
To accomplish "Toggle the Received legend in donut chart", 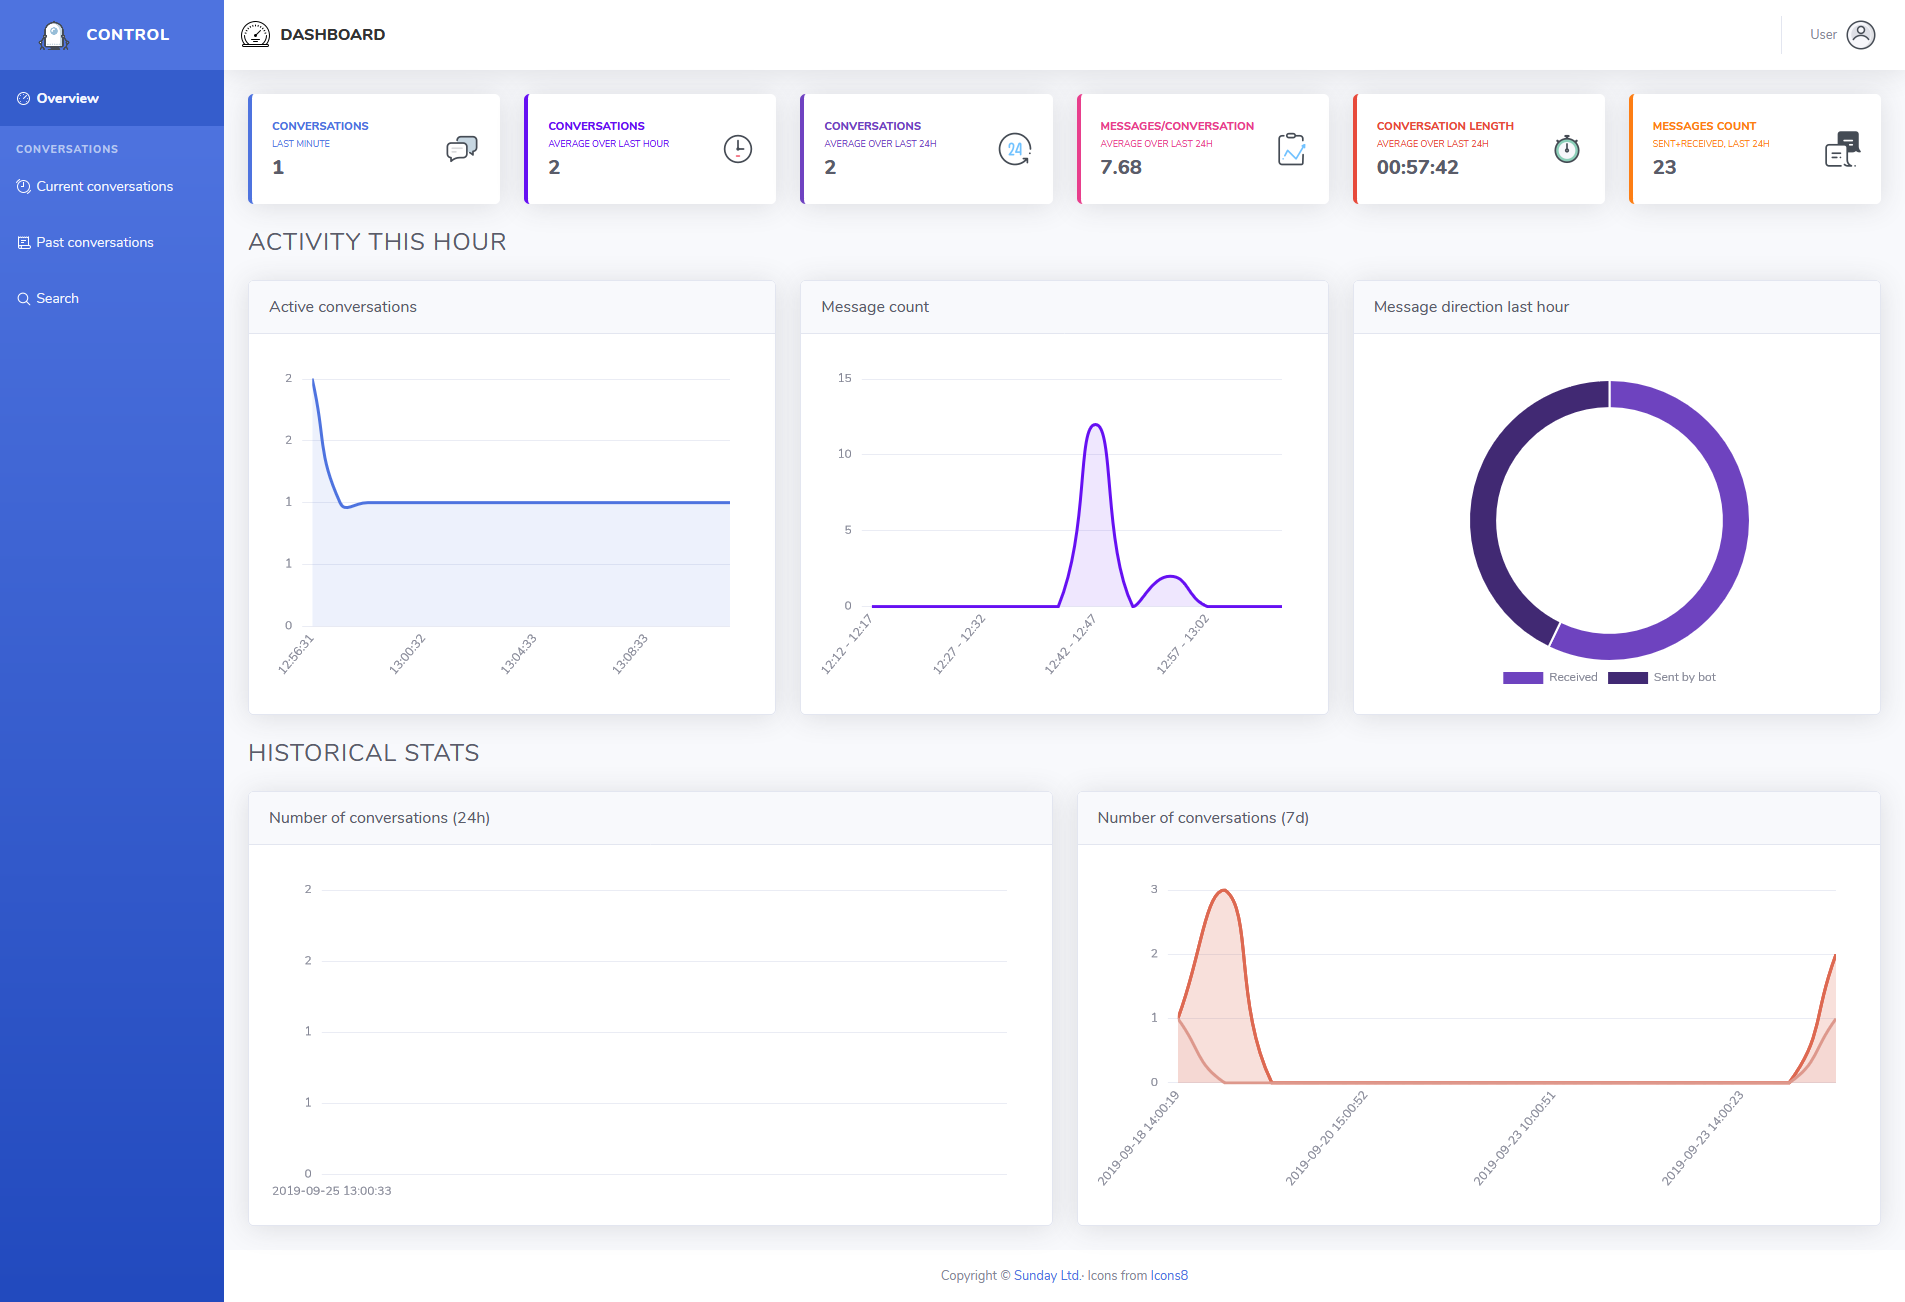I will (x=1551, y=678).
